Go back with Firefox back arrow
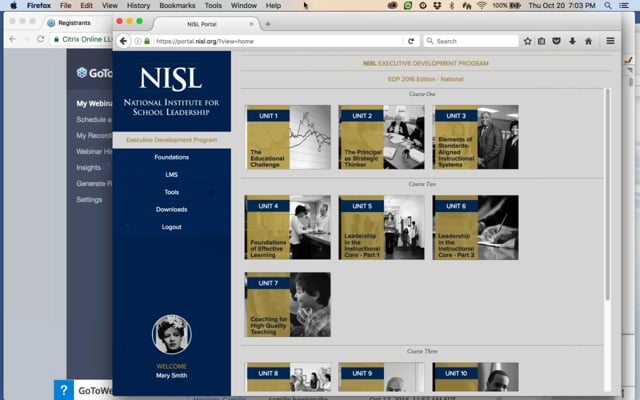Screen dimensions: 640x400 (x=123, y=41)
